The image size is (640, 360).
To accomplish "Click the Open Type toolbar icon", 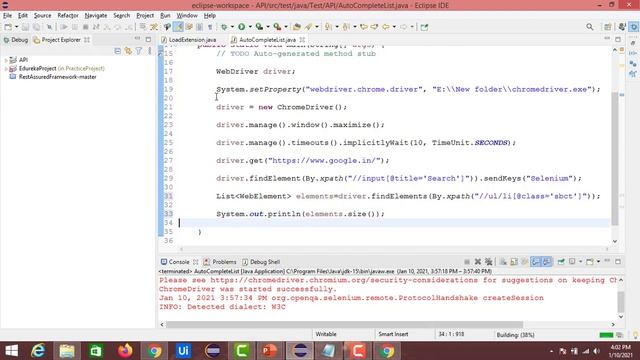I will click(297, 27).
